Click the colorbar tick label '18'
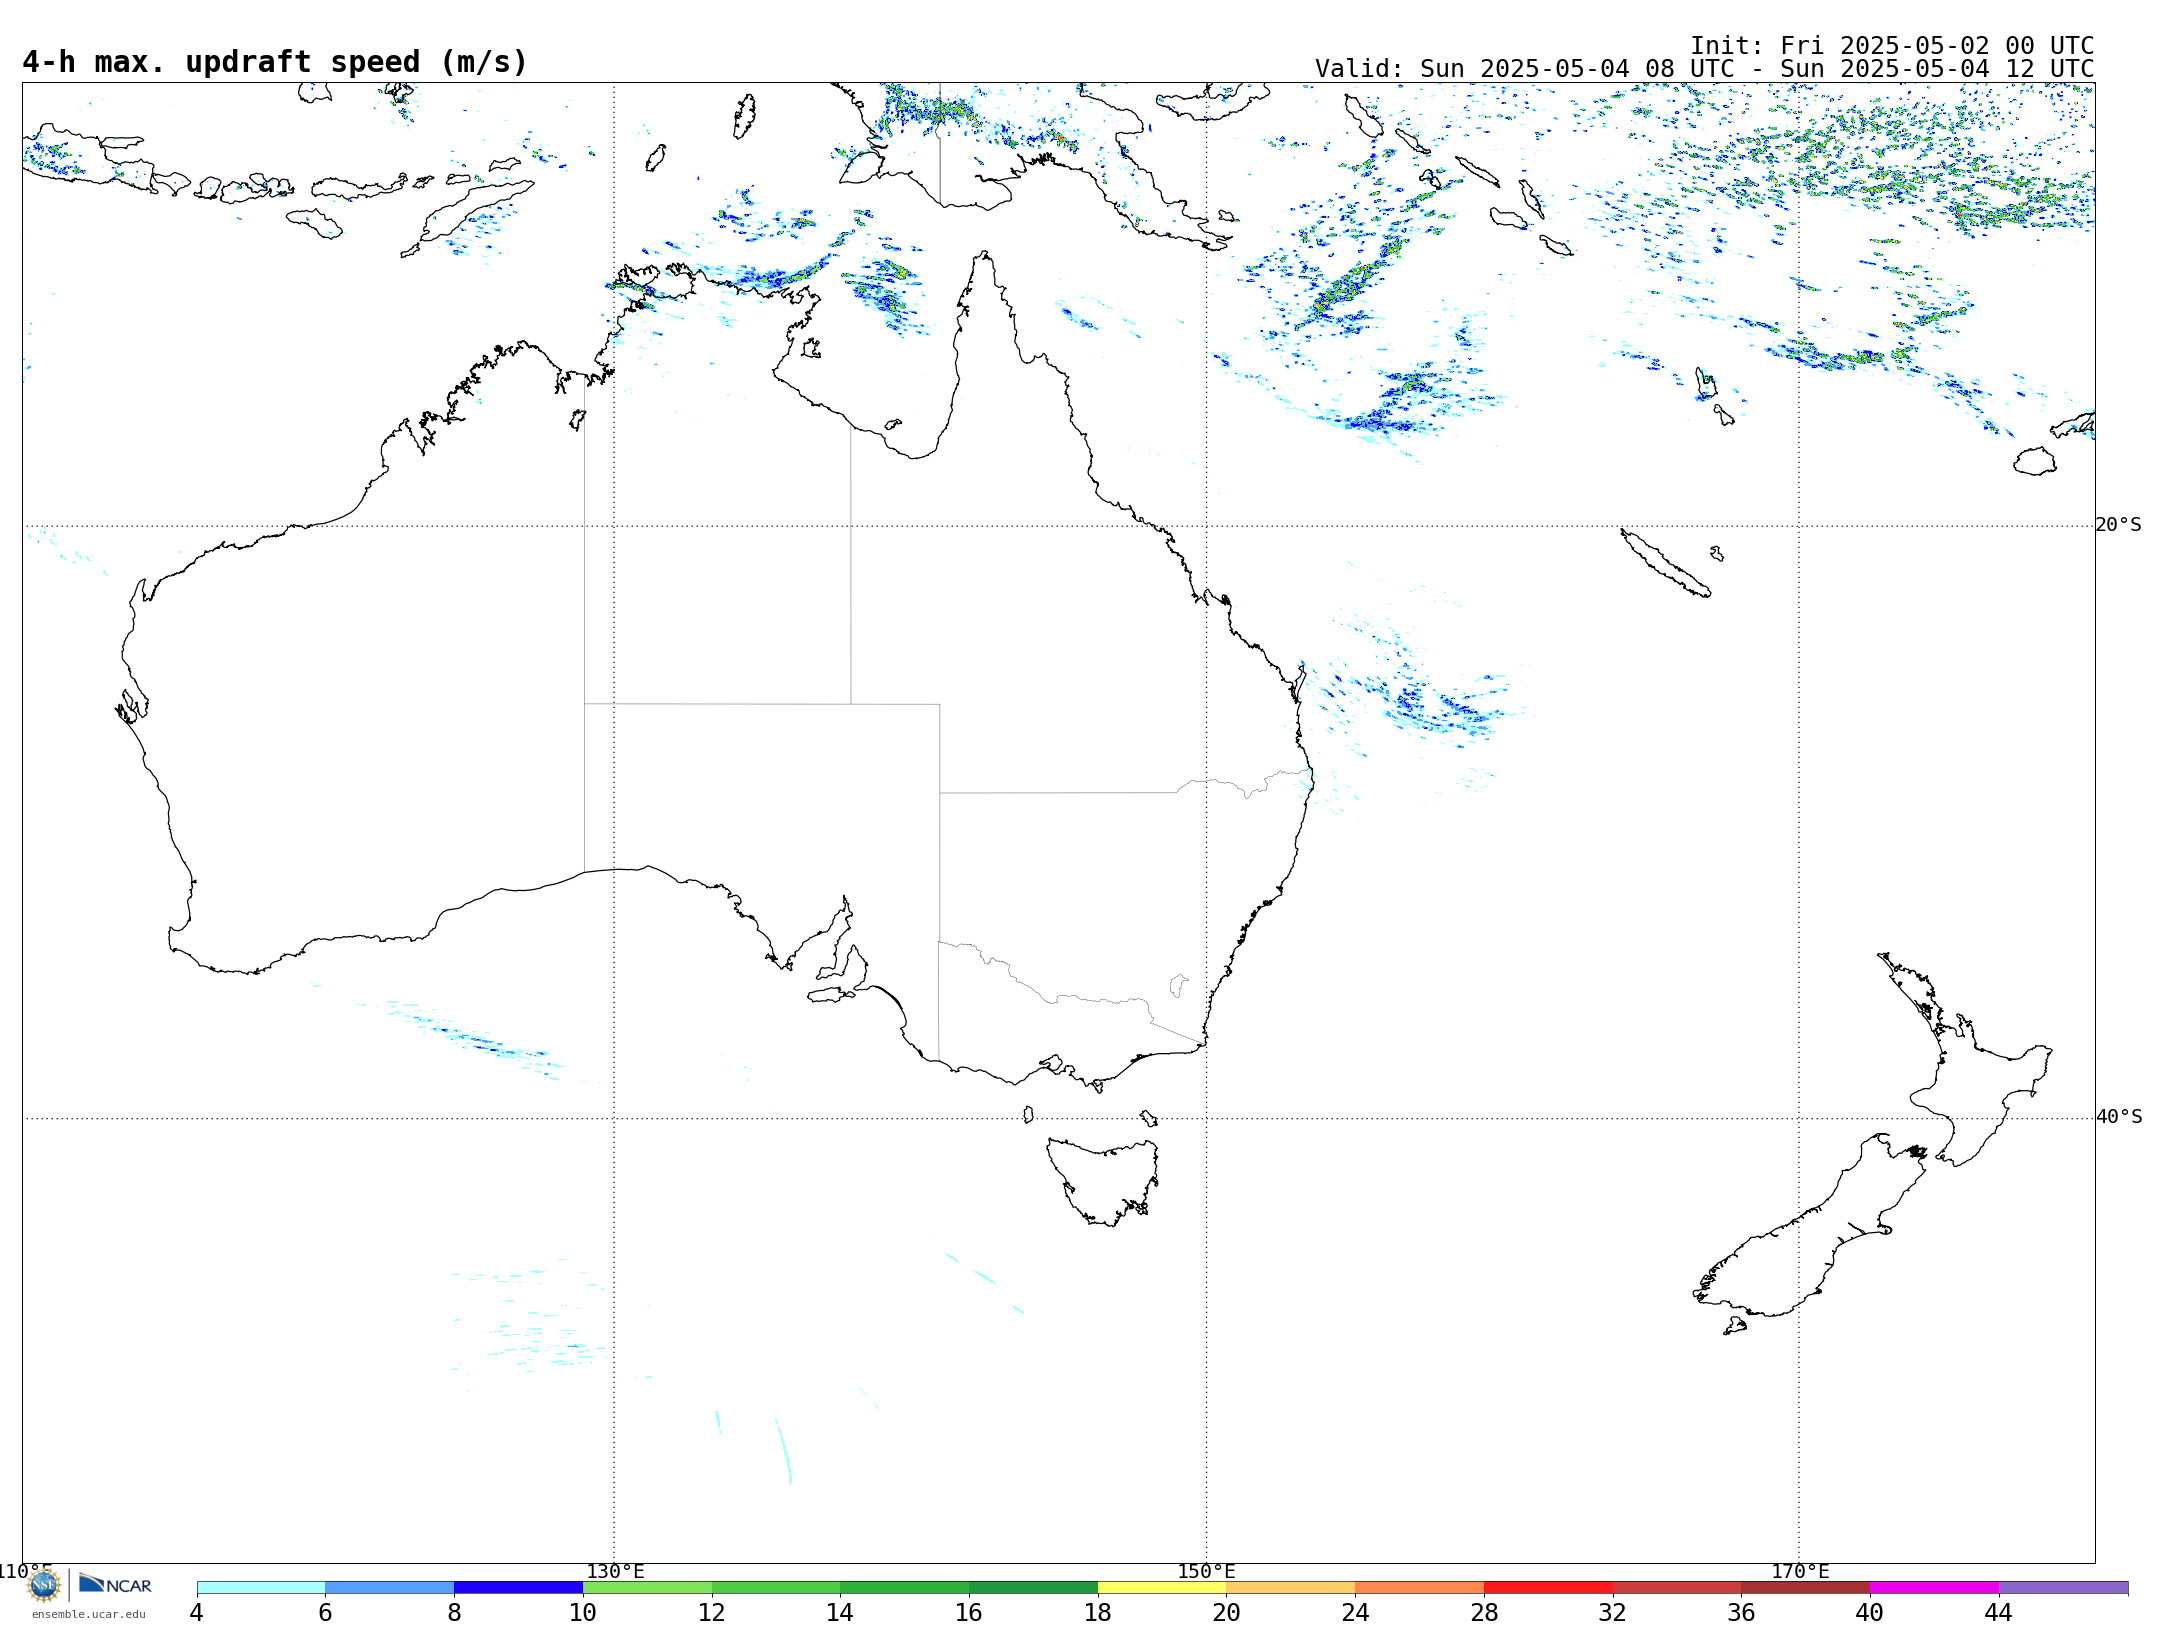This screenshot has width=2160, height=1626. 1098,1612
